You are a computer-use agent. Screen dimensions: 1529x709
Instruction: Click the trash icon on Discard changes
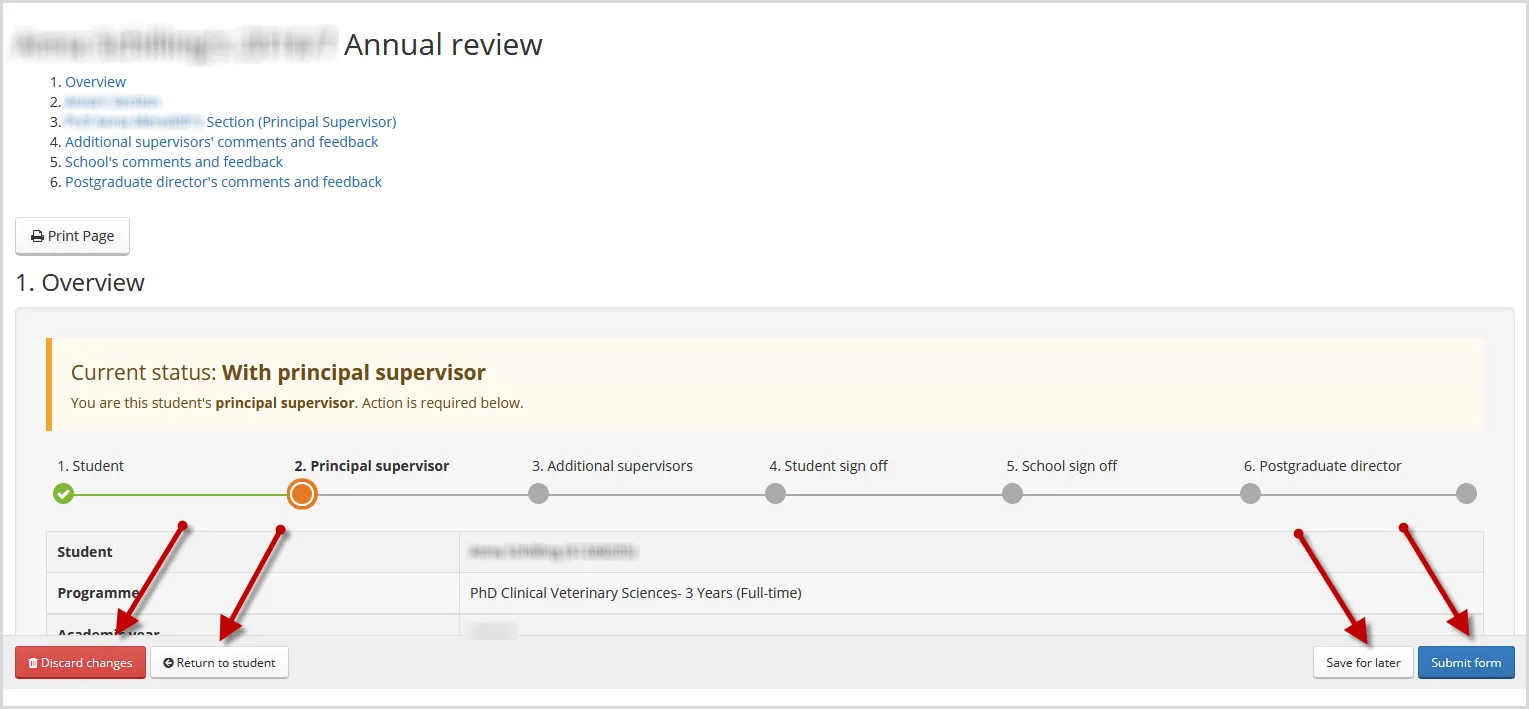click(x=33, y=663)
